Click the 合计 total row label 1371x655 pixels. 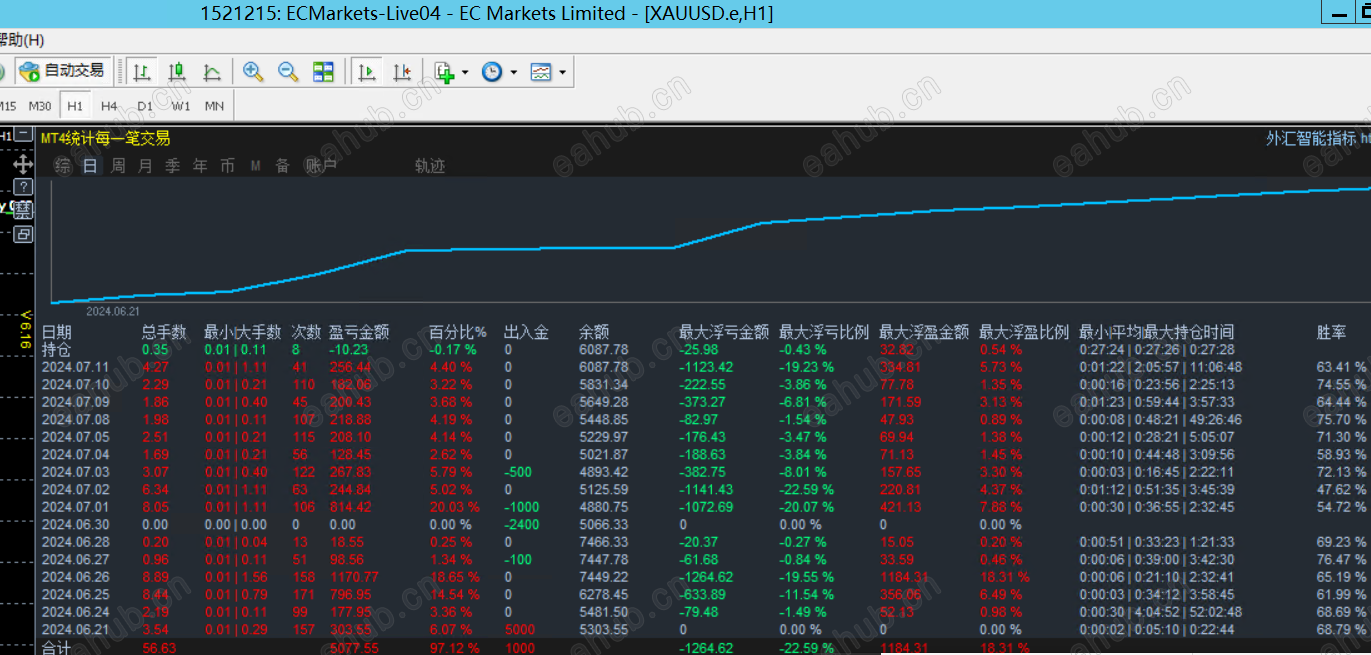[56, 648]
